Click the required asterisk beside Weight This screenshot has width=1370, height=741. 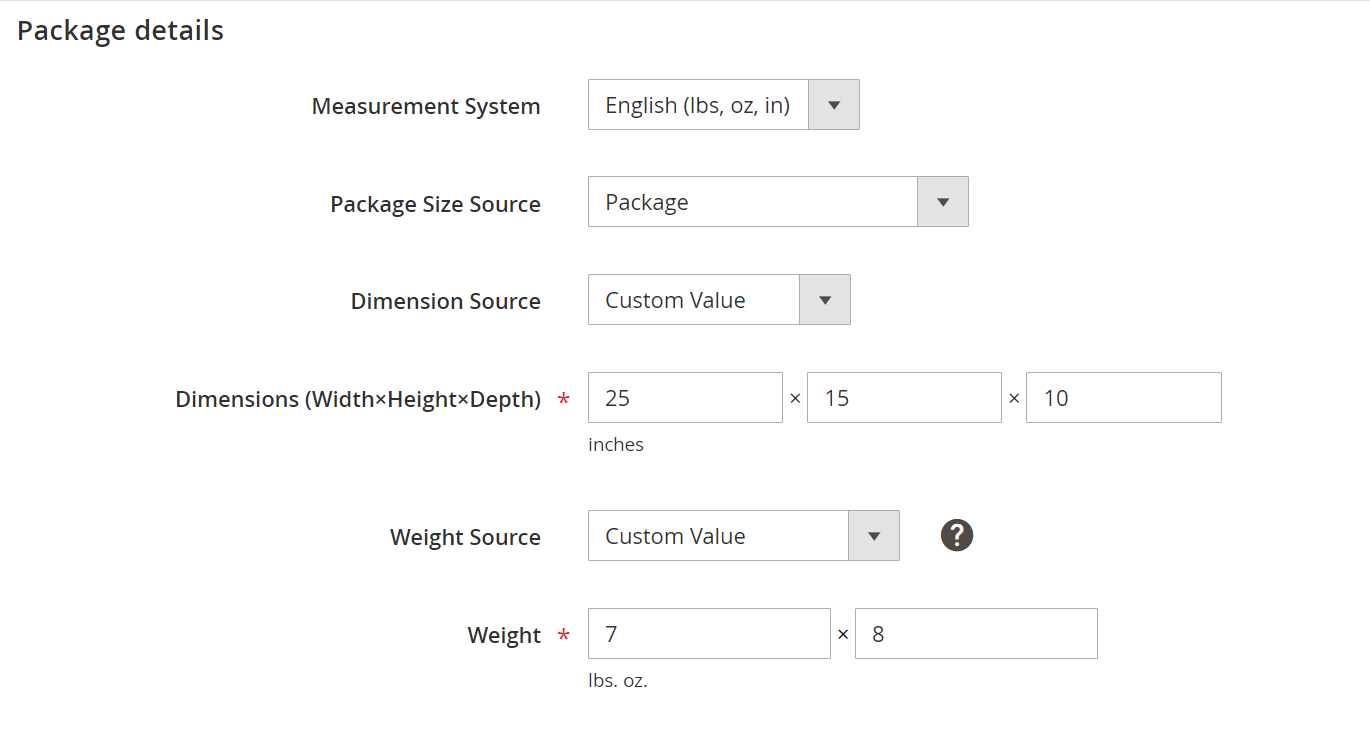(x=563, y=634)
